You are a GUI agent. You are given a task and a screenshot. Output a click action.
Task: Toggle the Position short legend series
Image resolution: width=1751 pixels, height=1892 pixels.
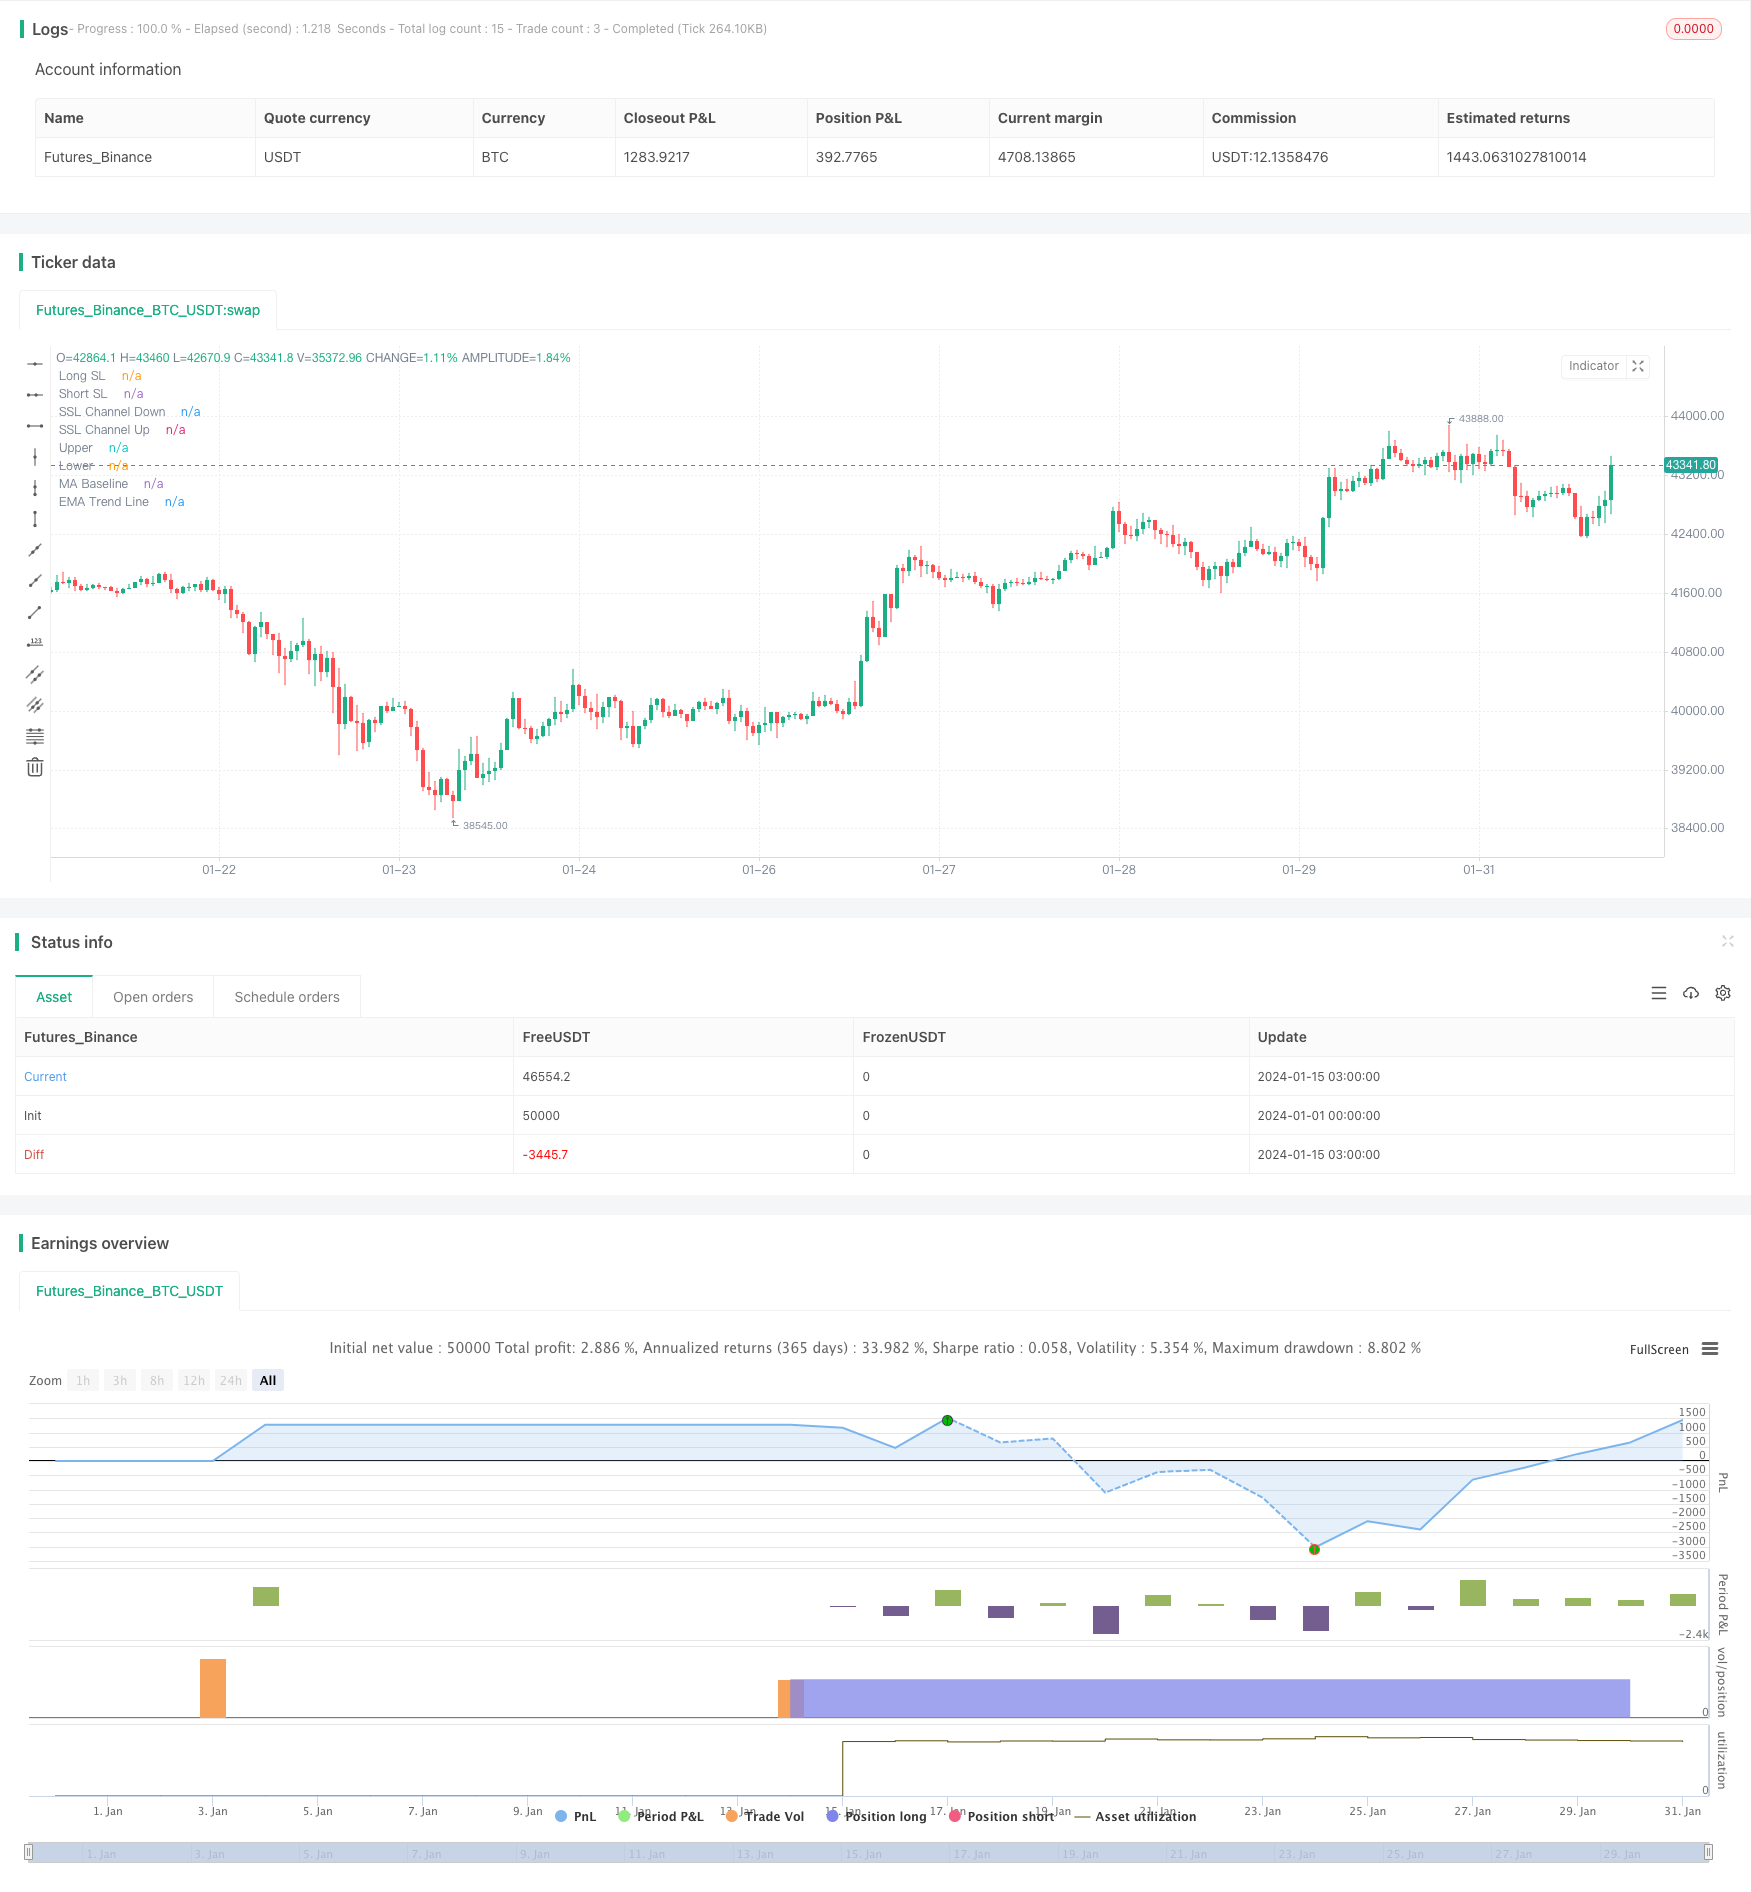1002,1816
